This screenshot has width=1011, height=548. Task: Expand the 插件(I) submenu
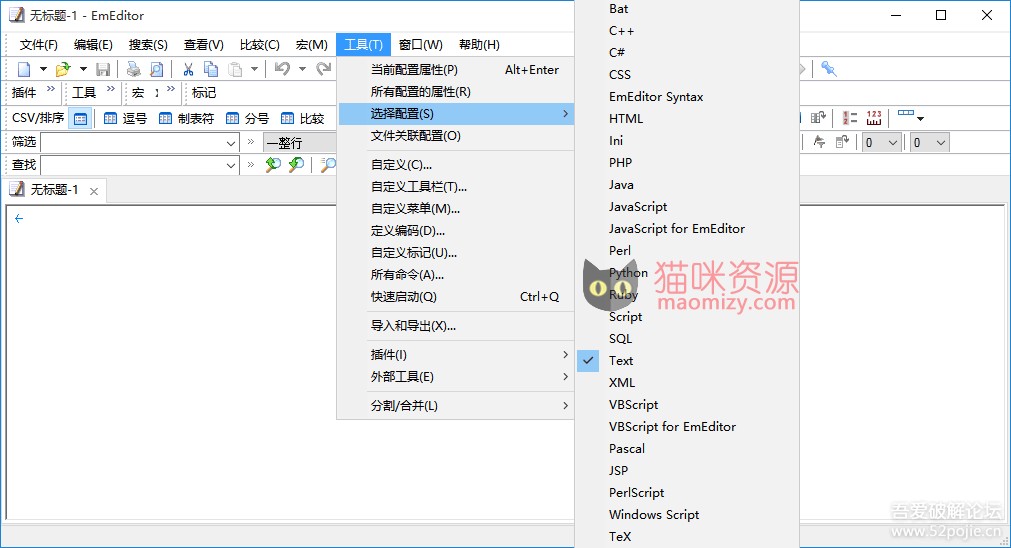pyautogui.click(x=456, y=355)
